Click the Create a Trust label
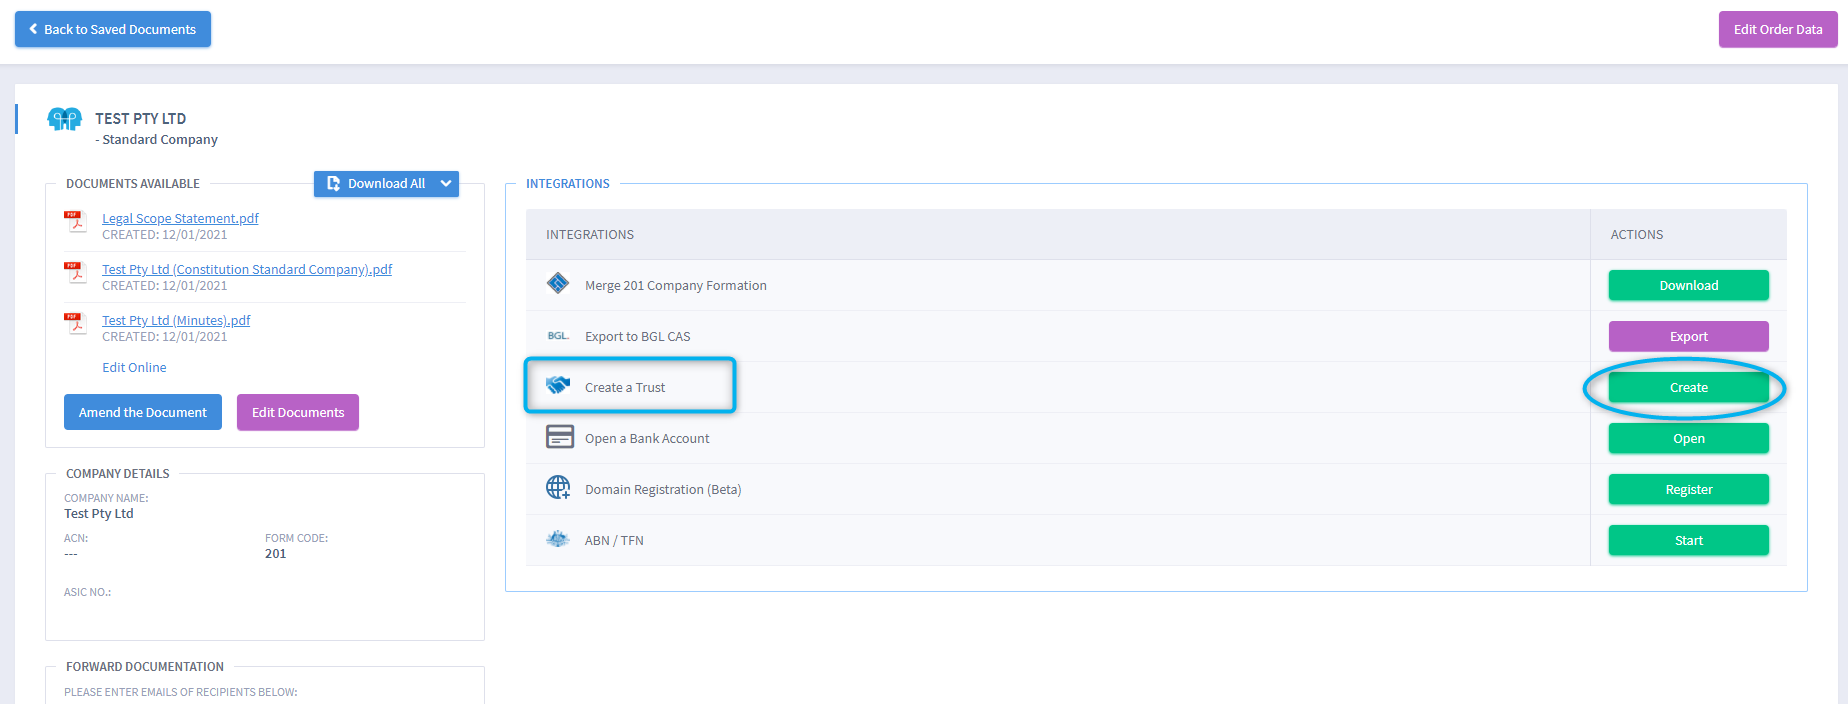This screenshot has height=704, width=1848. tap(625, 387)
